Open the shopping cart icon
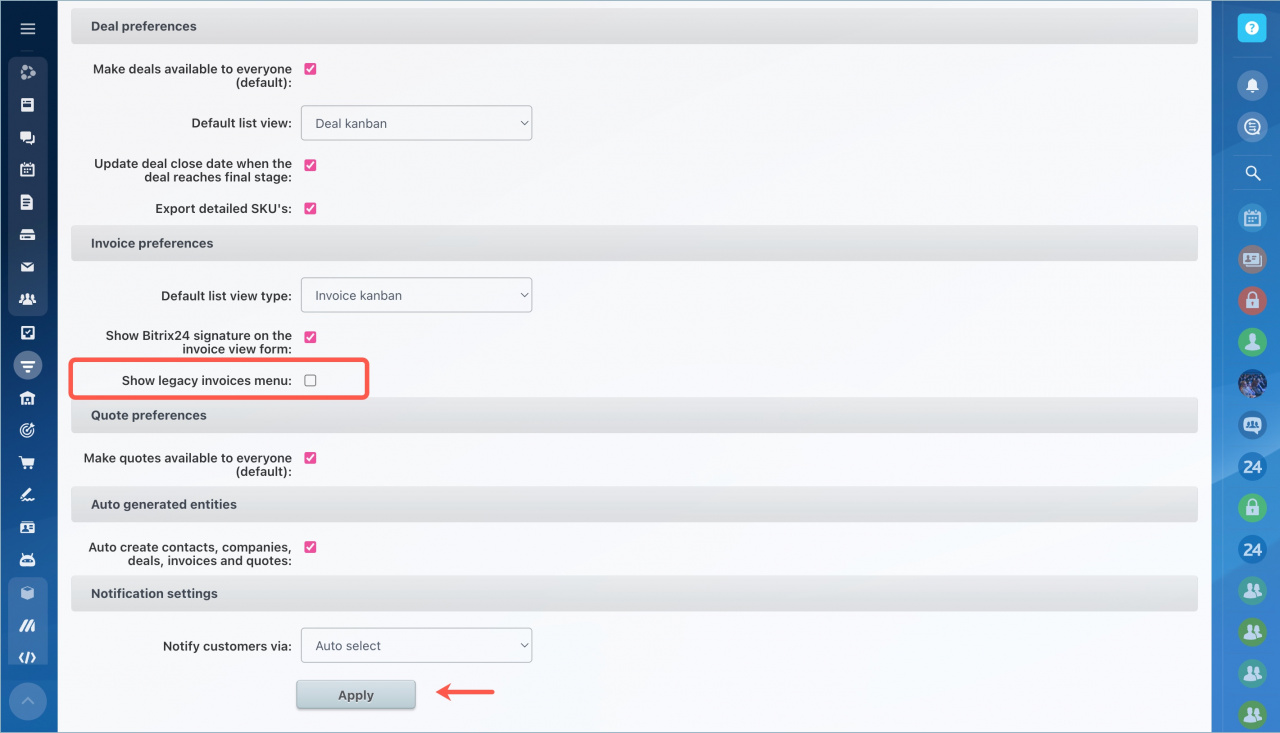This screenshot has width=1280, height=733. [x=28, y=462]
